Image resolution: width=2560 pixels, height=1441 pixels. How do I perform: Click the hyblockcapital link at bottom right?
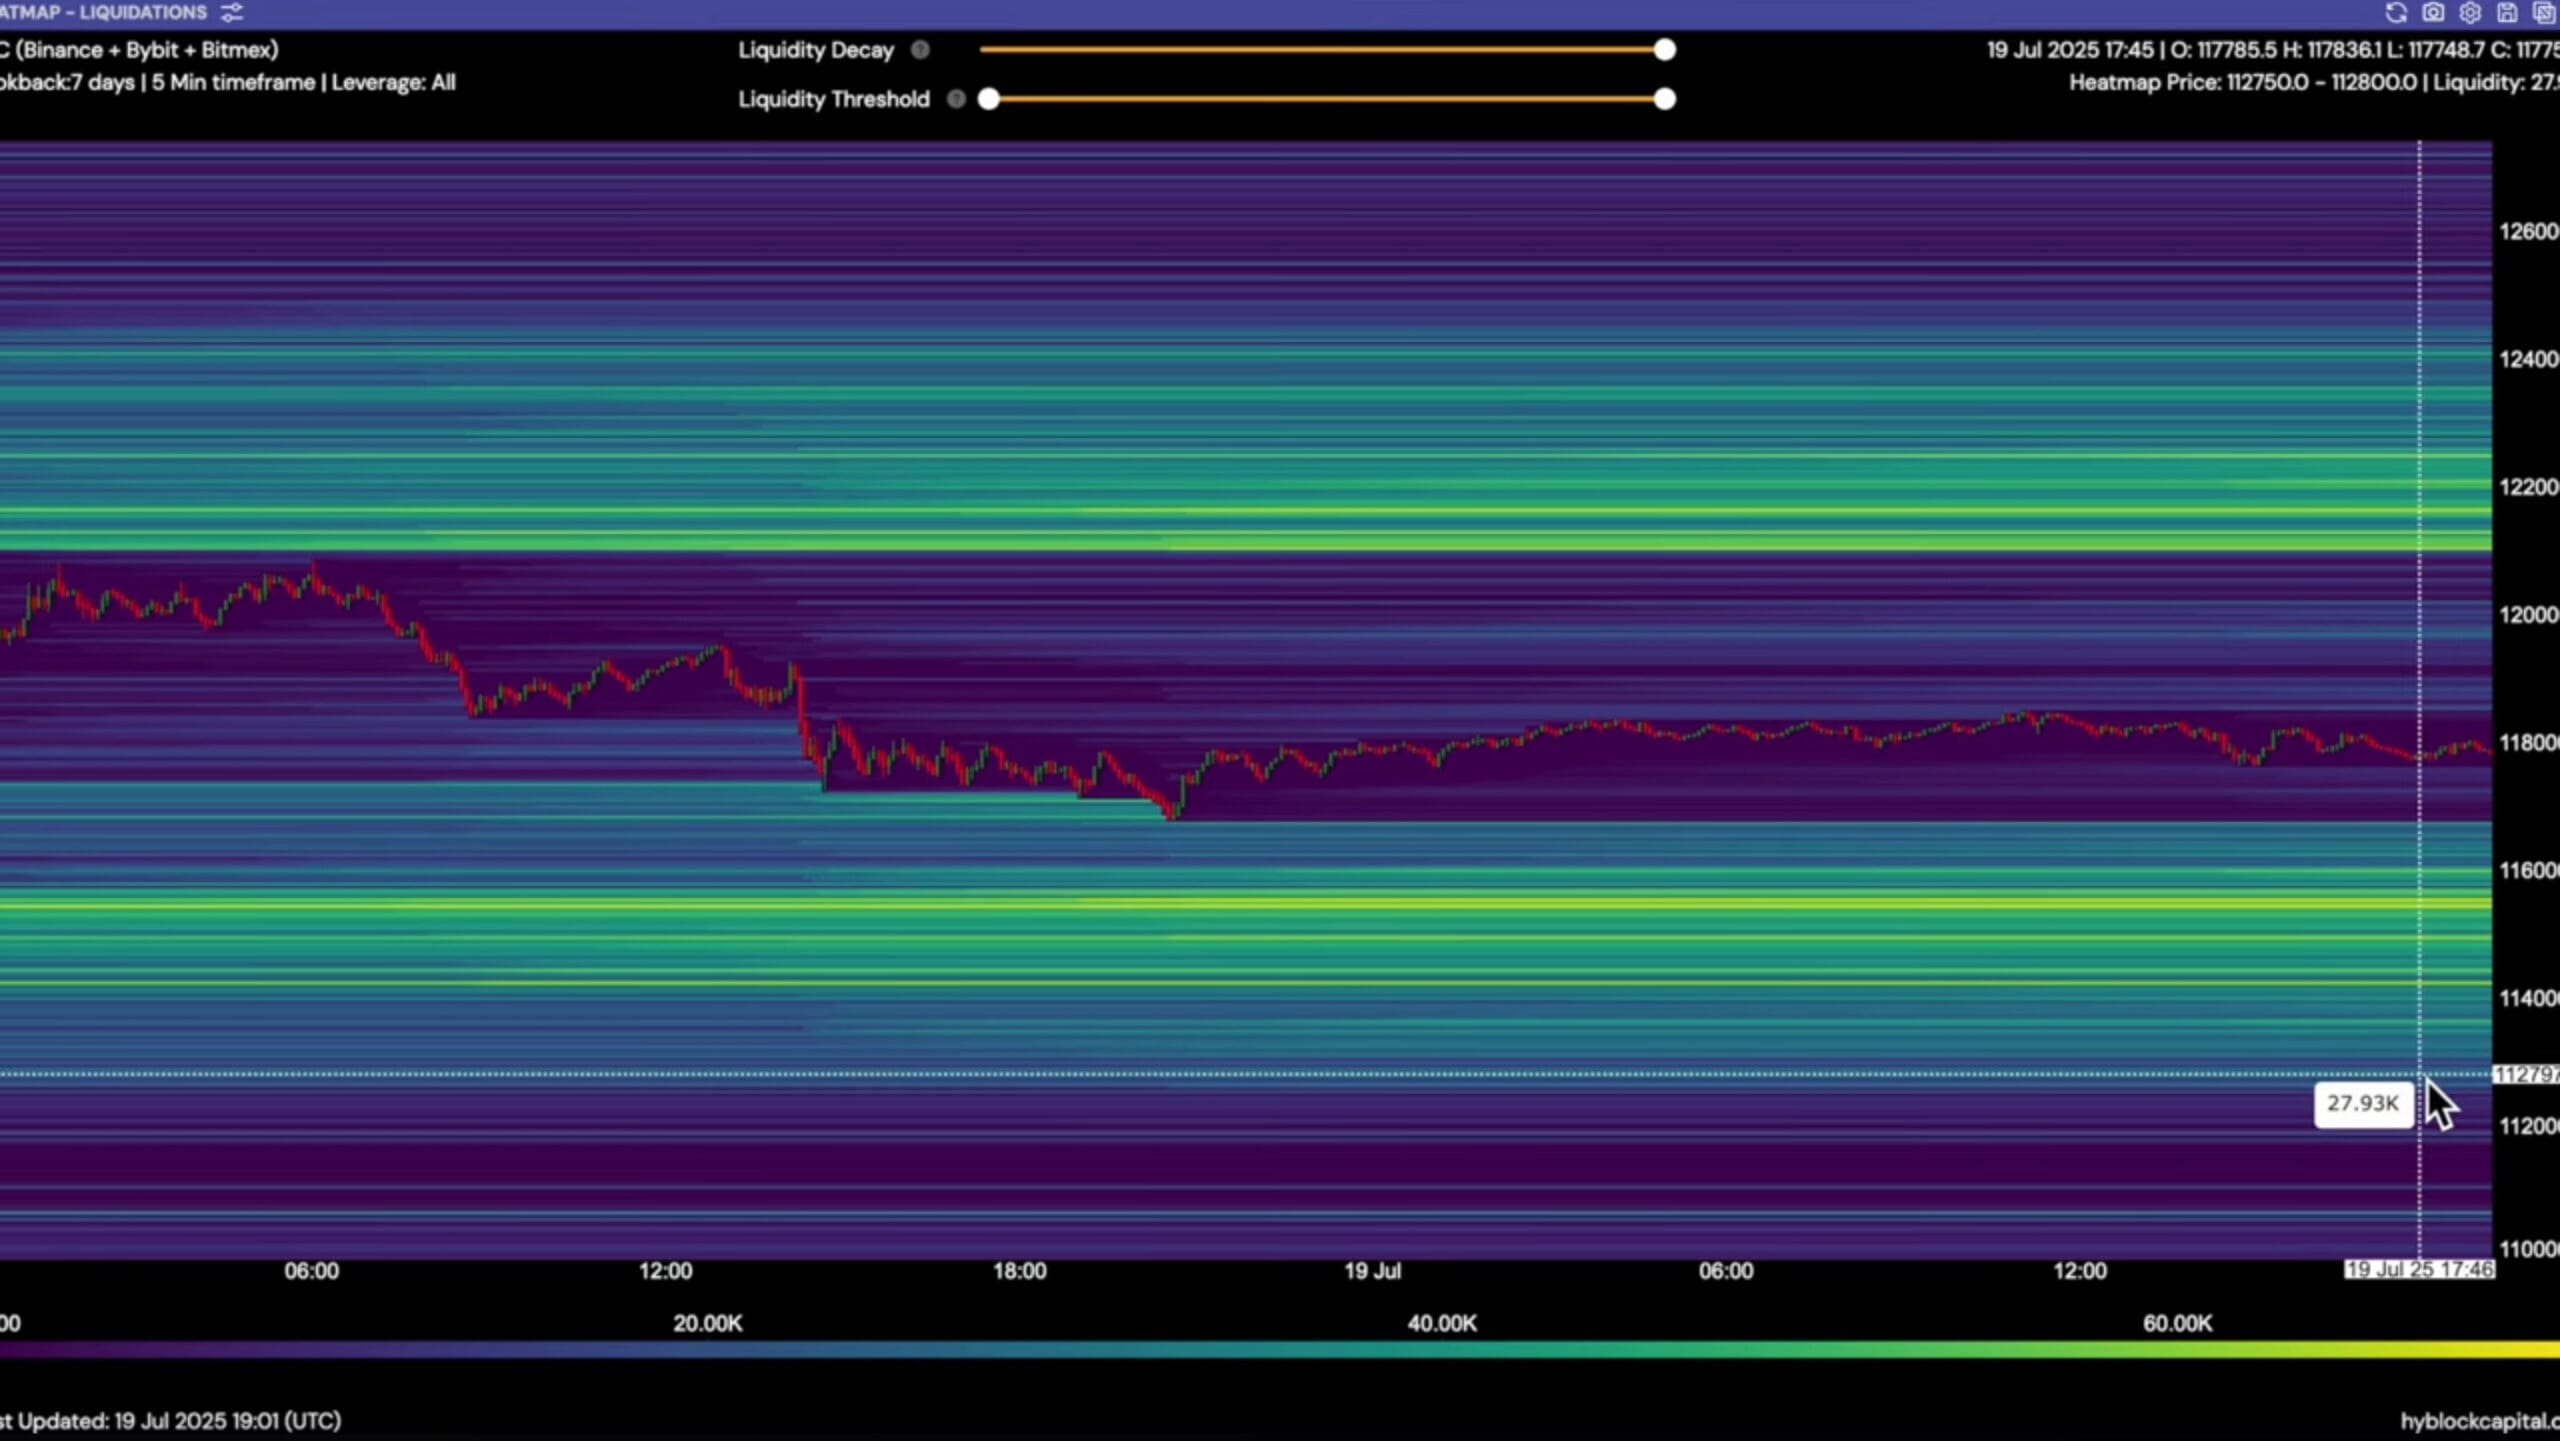click(2478, 1421)
